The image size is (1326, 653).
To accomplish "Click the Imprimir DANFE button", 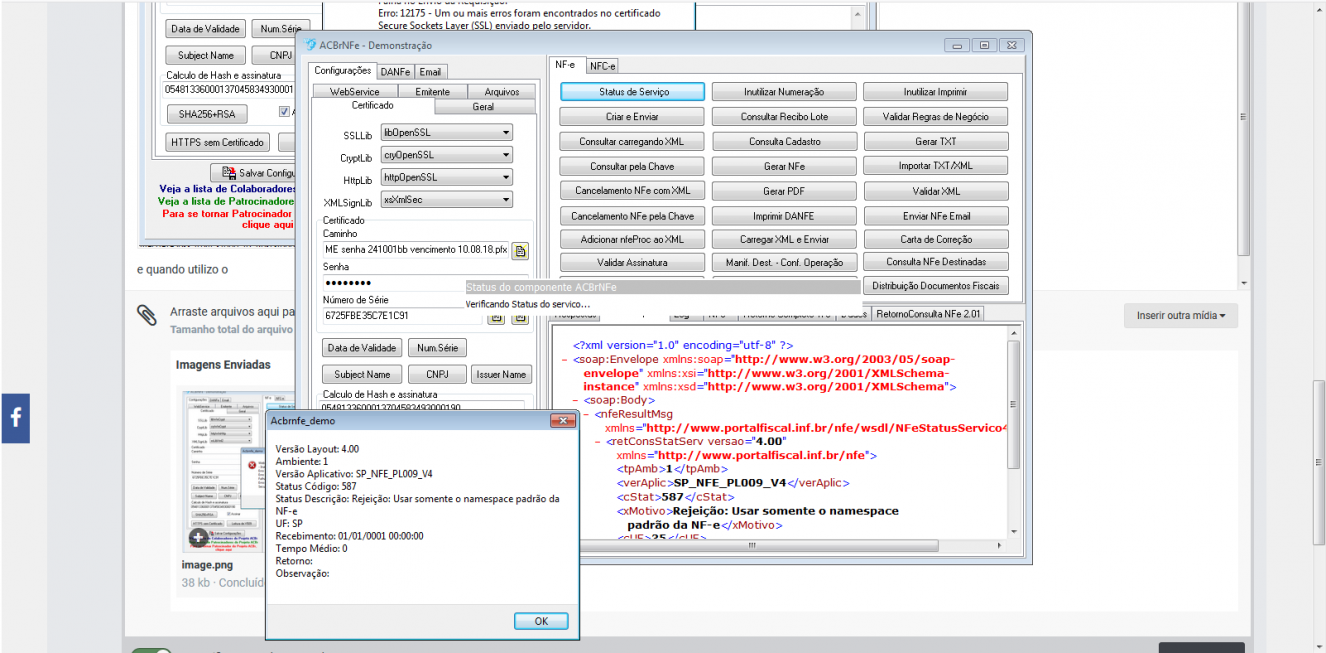I will (784, 216).
